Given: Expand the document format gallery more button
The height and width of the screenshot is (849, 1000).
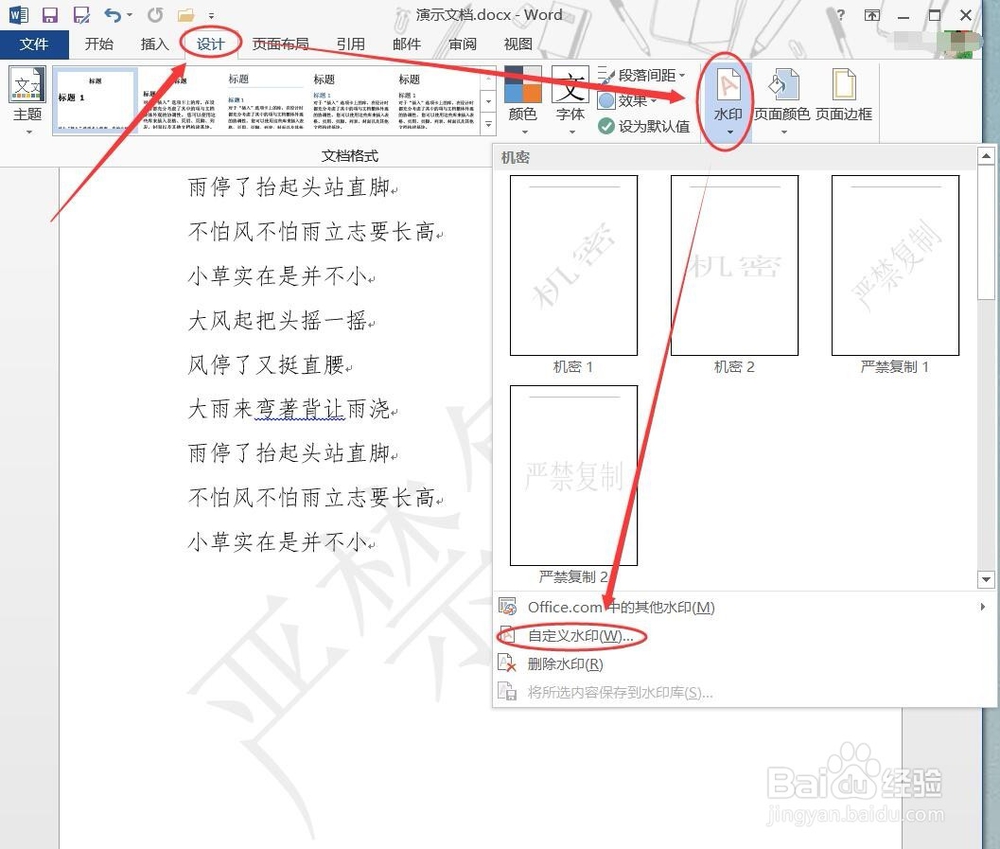Looking at the screenshot, I should pos(489,124).
